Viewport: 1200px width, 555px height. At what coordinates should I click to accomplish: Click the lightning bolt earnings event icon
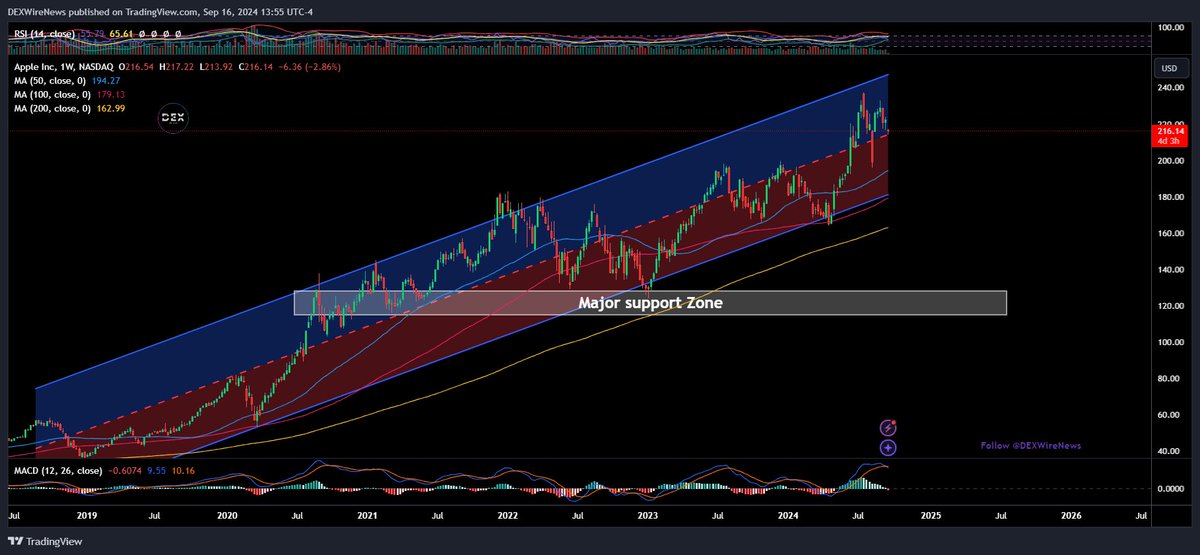pos(888,428)
